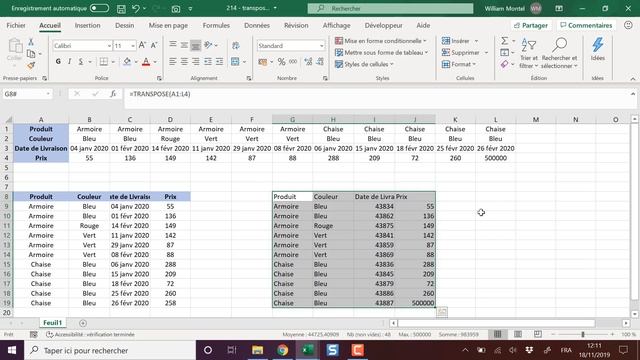Open the Standard number format dropdown

coord(322,46)
